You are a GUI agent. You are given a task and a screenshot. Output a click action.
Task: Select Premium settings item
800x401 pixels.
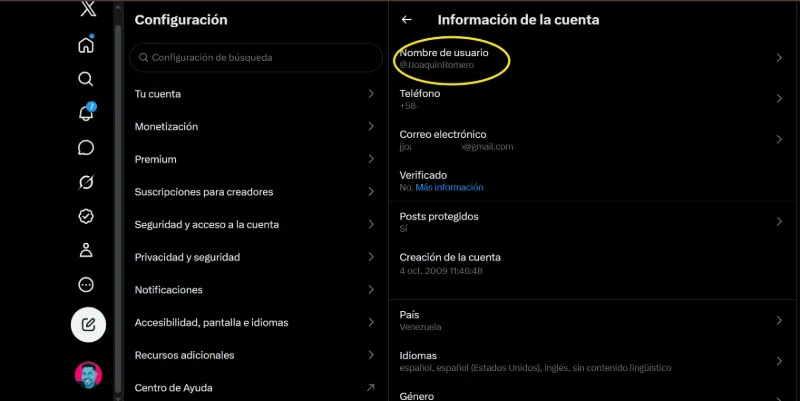(x=255, y=159)
